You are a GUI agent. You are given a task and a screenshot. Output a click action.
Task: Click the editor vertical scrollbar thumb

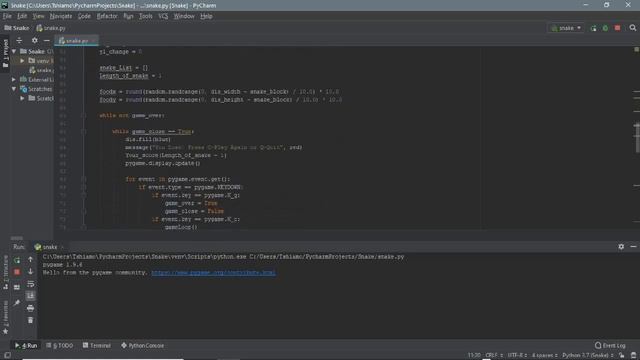coord(637,138)
